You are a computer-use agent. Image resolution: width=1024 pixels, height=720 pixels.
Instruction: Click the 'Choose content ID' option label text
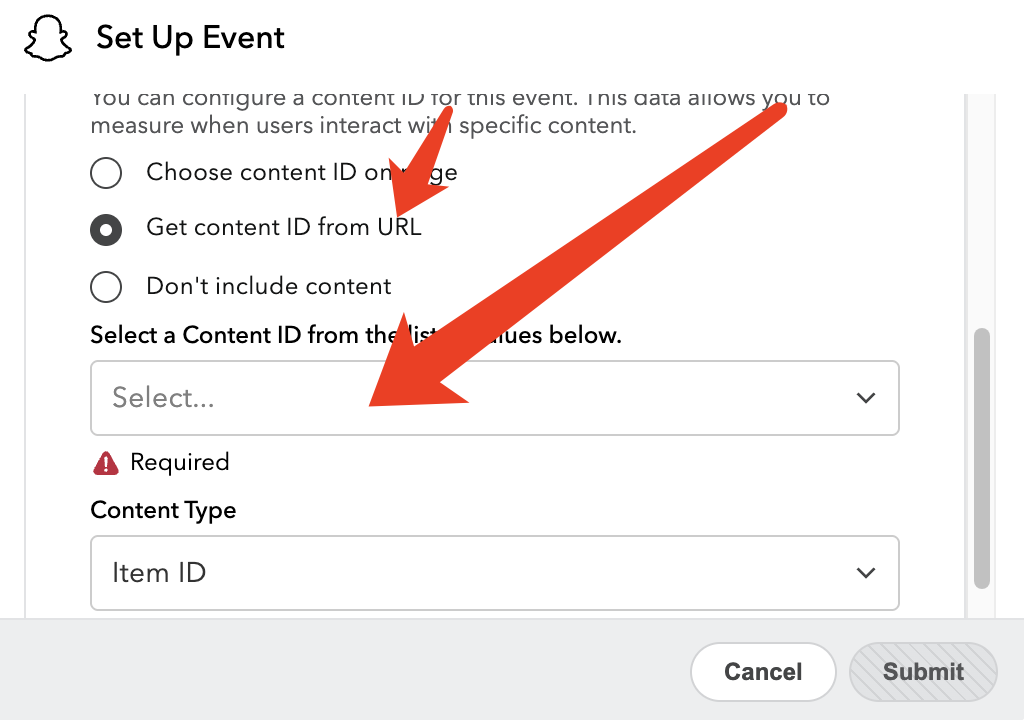click(250, 172)
